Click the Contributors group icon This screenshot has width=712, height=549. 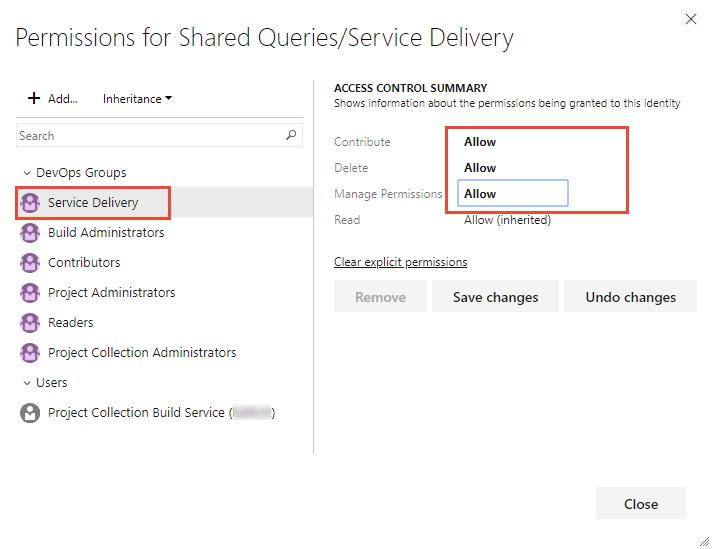(x=30, y=263)
